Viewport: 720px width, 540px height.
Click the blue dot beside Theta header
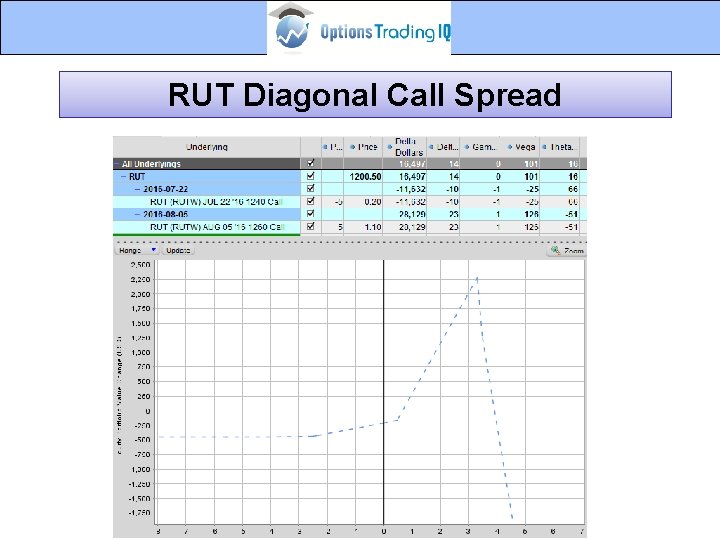[x=545, y=147]
